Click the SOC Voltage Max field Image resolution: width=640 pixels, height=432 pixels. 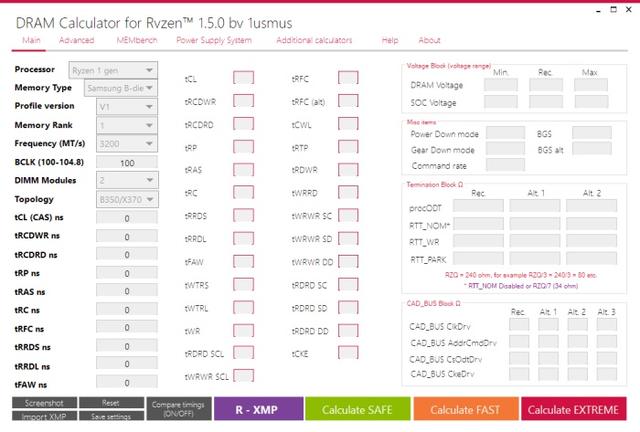click(x=591, y=102)
